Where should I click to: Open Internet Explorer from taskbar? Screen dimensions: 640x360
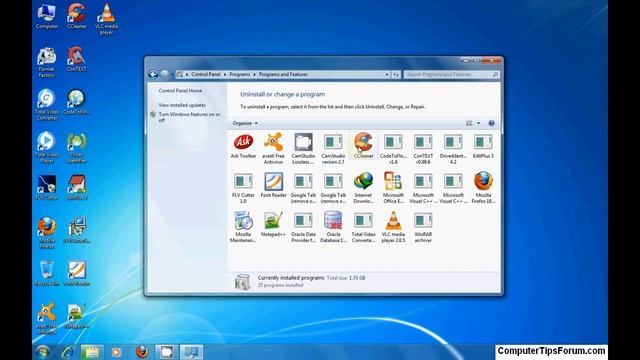click(67, 352)
